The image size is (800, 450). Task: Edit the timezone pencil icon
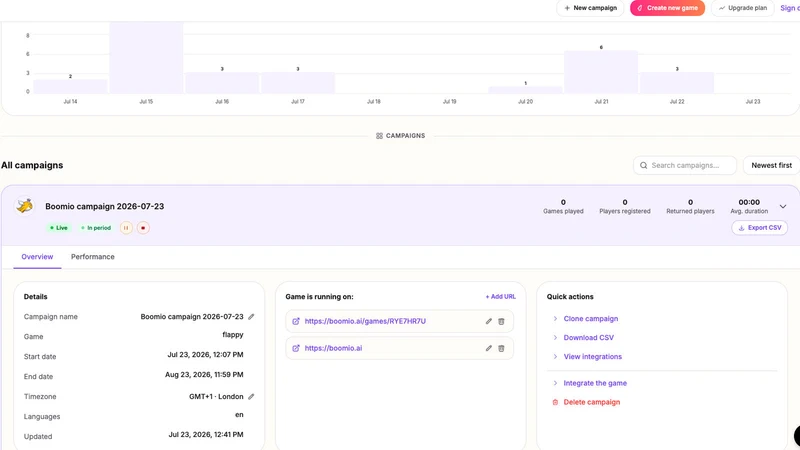click(251, 396)
